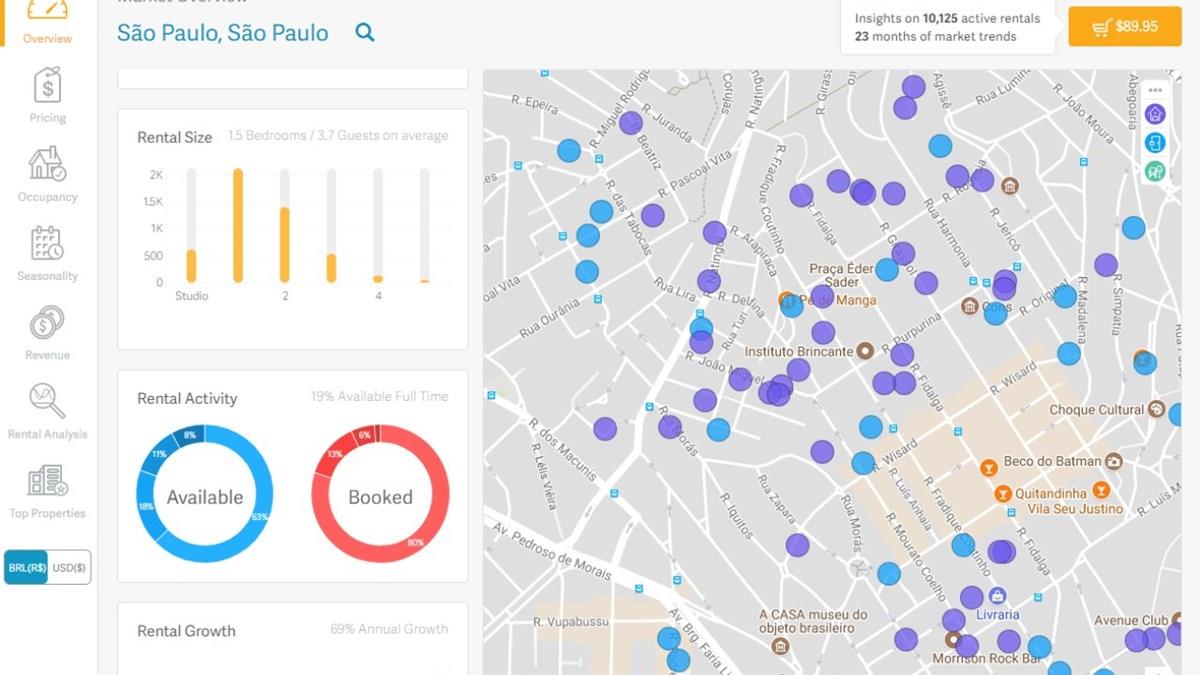This screenshot has height=675, width=1200.
Task: Select the Revenue coins icon
Action: [x=47, y=332]
